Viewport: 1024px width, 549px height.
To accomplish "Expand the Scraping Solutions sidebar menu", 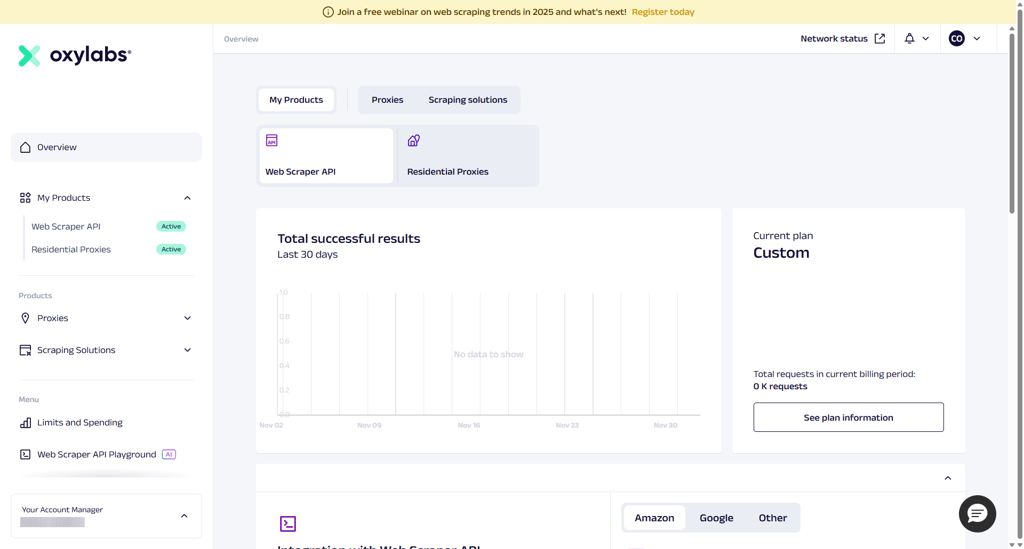I will (187, 350).
